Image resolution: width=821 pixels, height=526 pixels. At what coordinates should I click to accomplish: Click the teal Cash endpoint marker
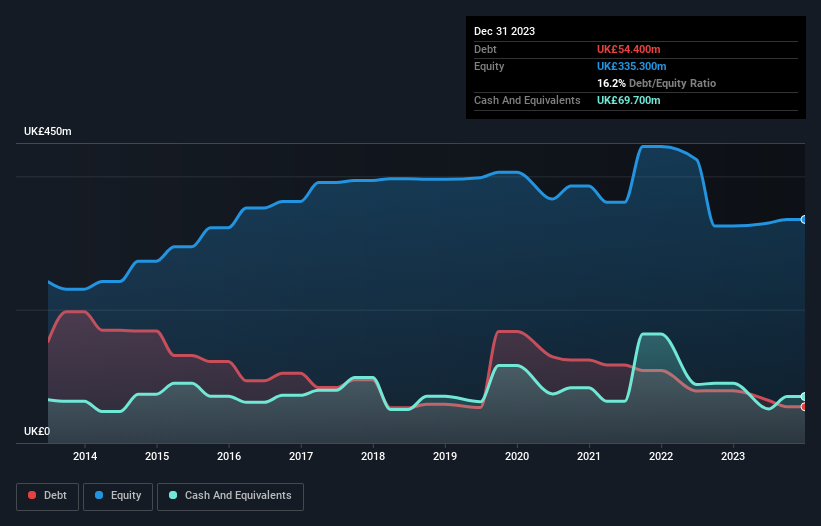[804, 397]
